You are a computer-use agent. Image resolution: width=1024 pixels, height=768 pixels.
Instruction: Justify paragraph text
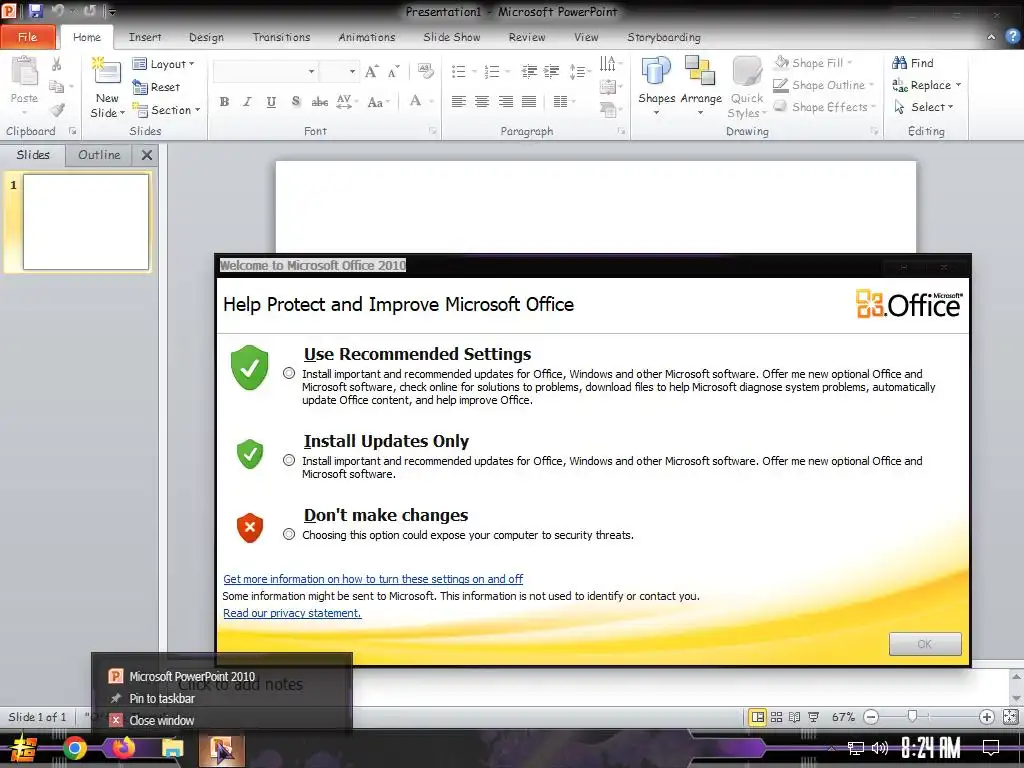[529, 101]
